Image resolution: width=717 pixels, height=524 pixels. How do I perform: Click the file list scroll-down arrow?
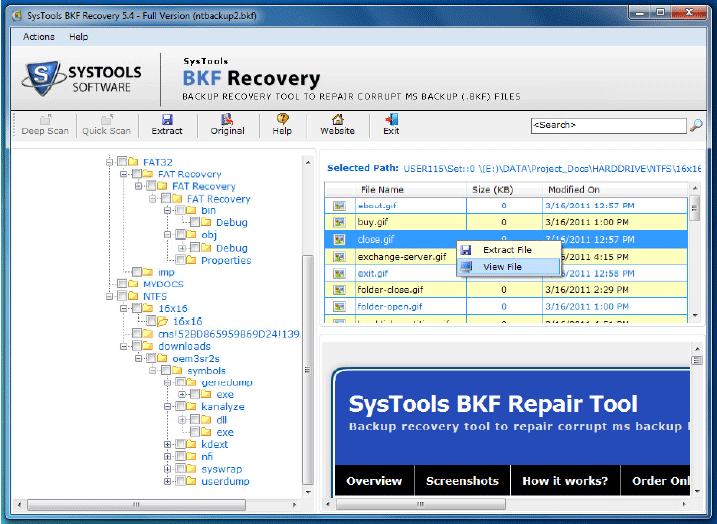coord(695,315)
